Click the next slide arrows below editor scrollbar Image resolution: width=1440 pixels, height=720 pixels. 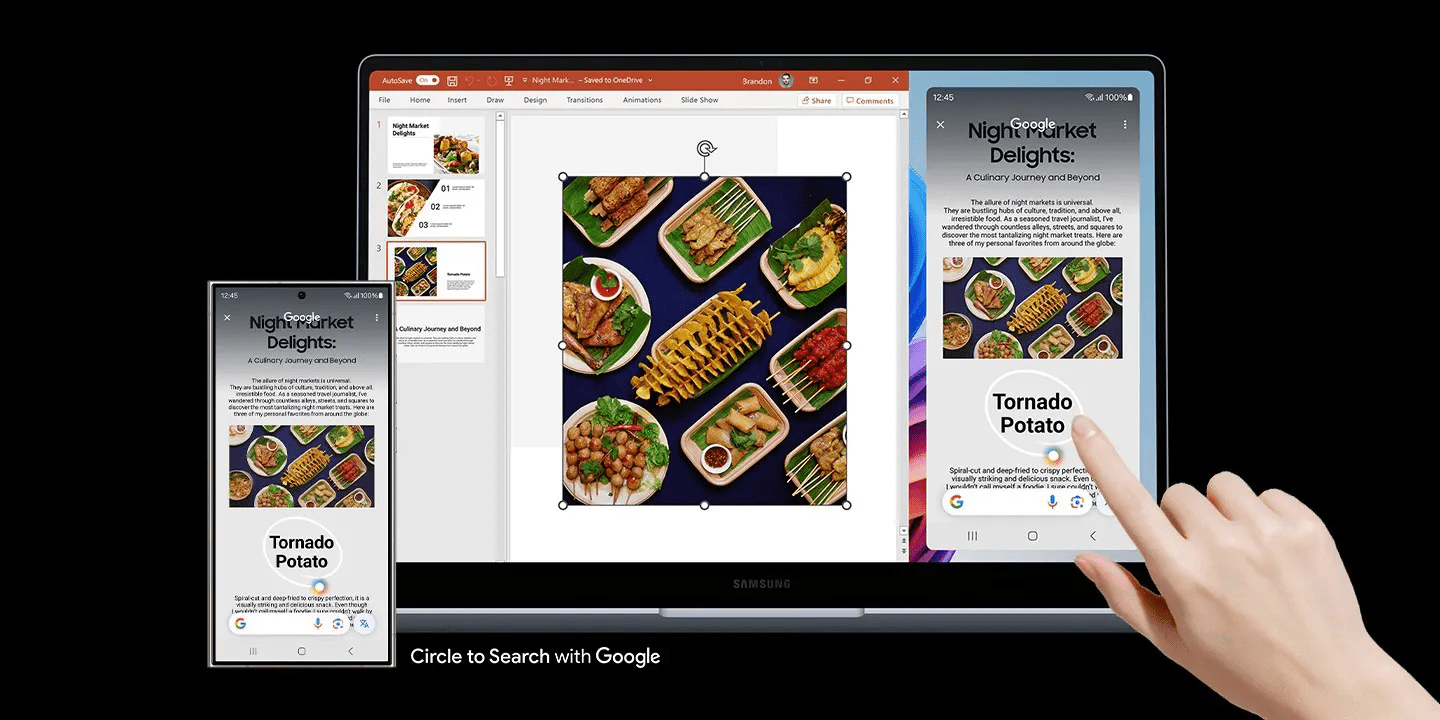pyautogui.click(x=904, y=551)
